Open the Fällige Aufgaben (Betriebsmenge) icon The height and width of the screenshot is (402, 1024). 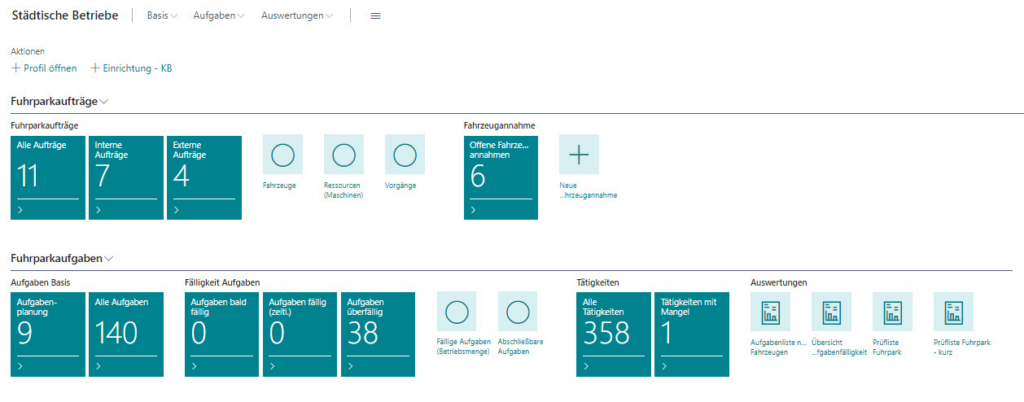[457, 312]
